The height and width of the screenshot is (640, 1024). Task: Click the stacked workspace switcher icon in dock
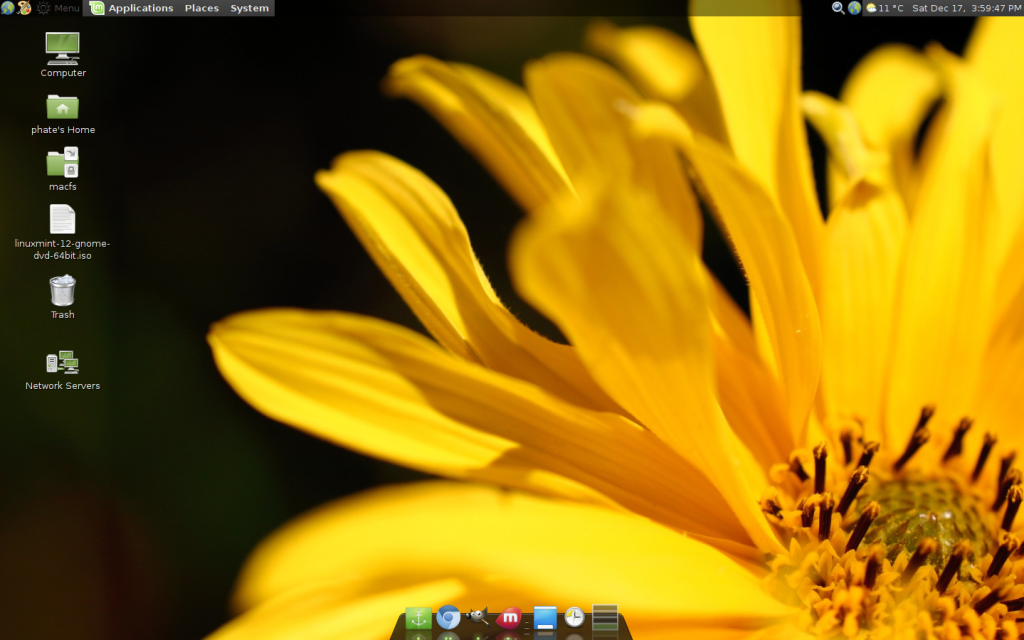(x=605, y=617)
